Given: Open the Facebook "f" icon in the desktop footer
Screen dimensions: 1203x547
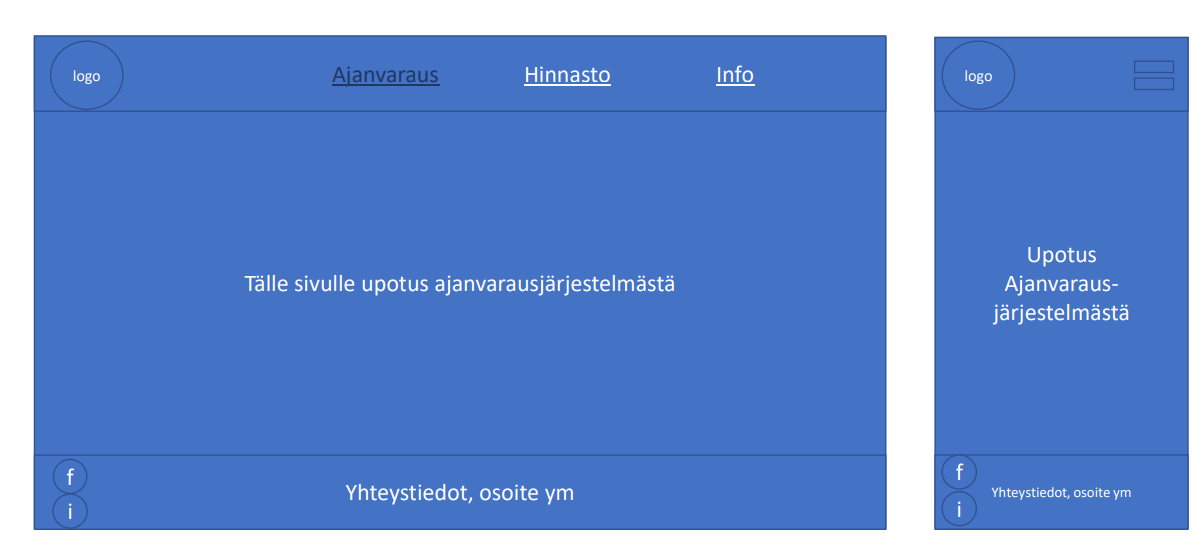Looking at the screenshot, I should 70,477.
